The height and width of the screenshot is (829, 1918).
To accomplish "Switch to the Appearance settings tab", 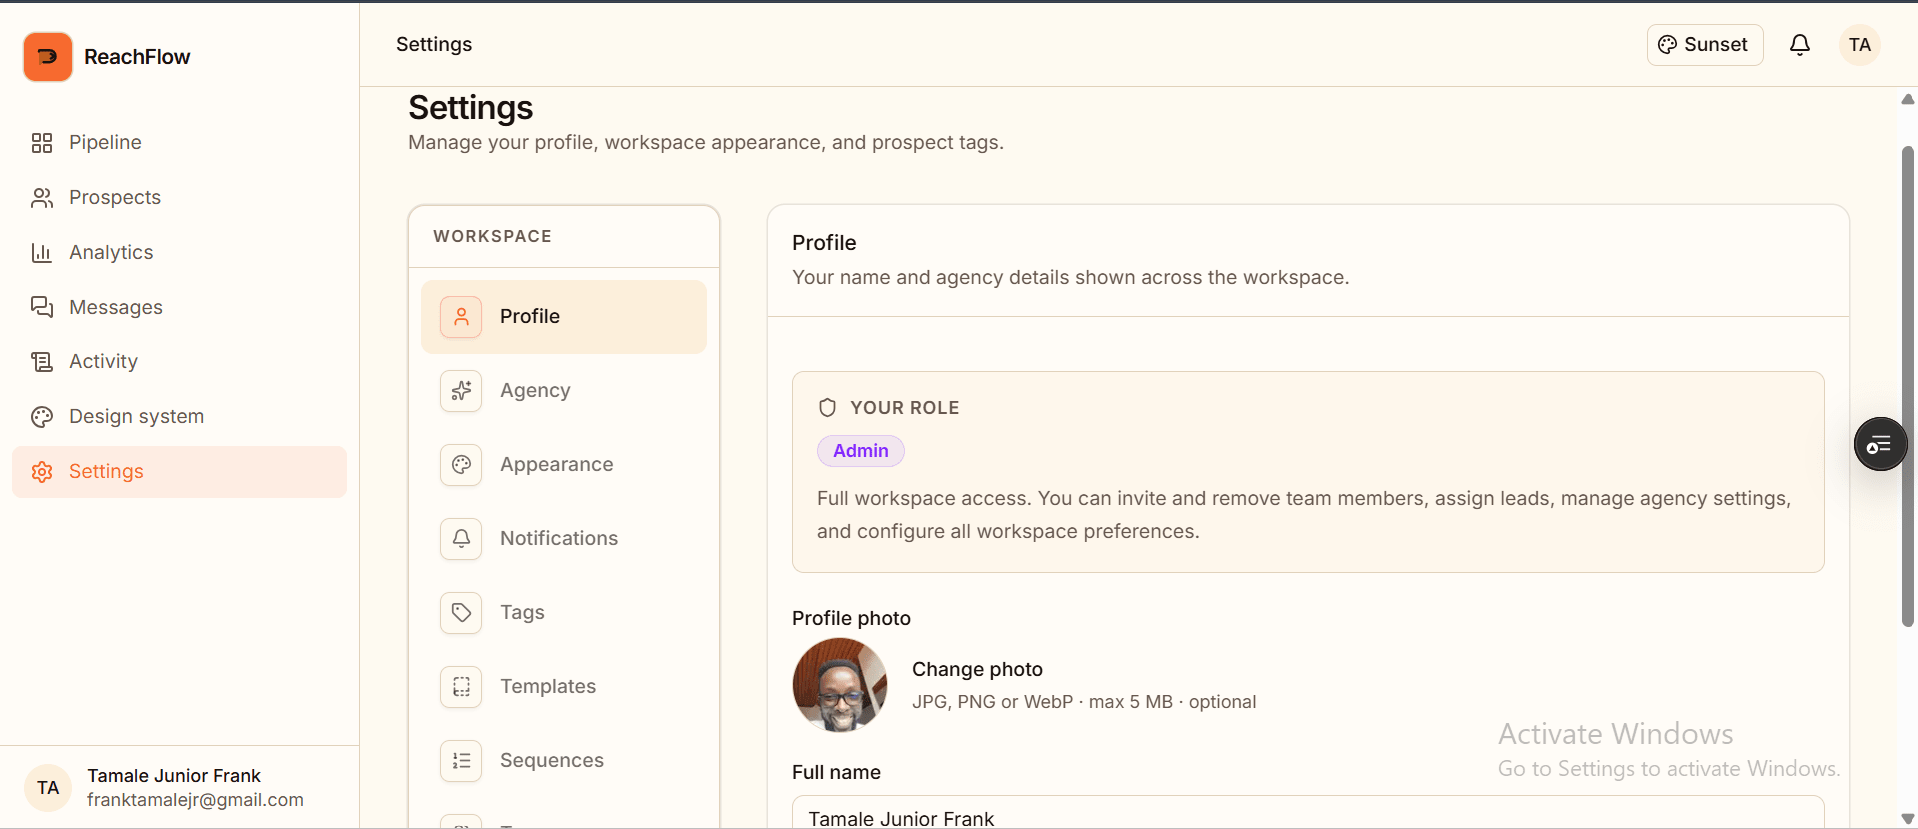I will (564, 465).
